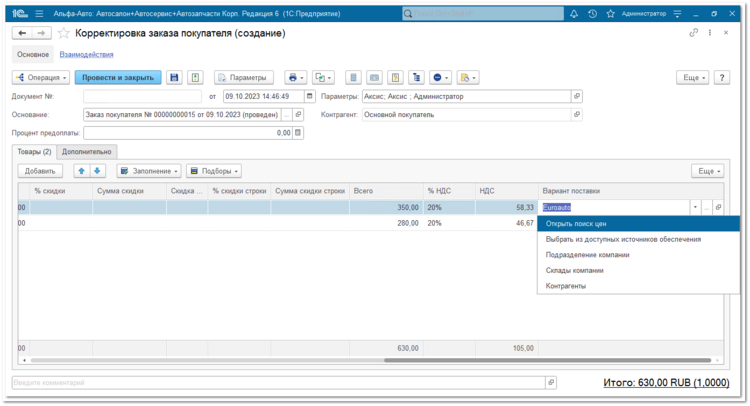Click the Провести и закрыть button

point(118,77)
